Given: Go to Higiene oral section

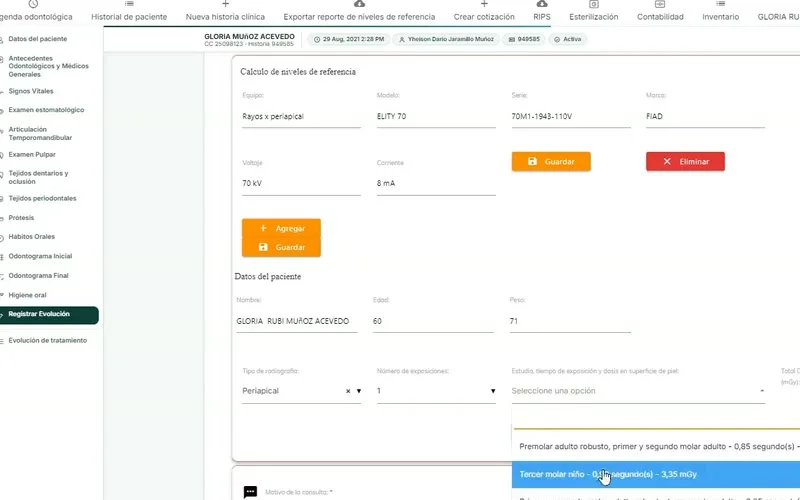Looking at the screenshot, I should 27,295.
